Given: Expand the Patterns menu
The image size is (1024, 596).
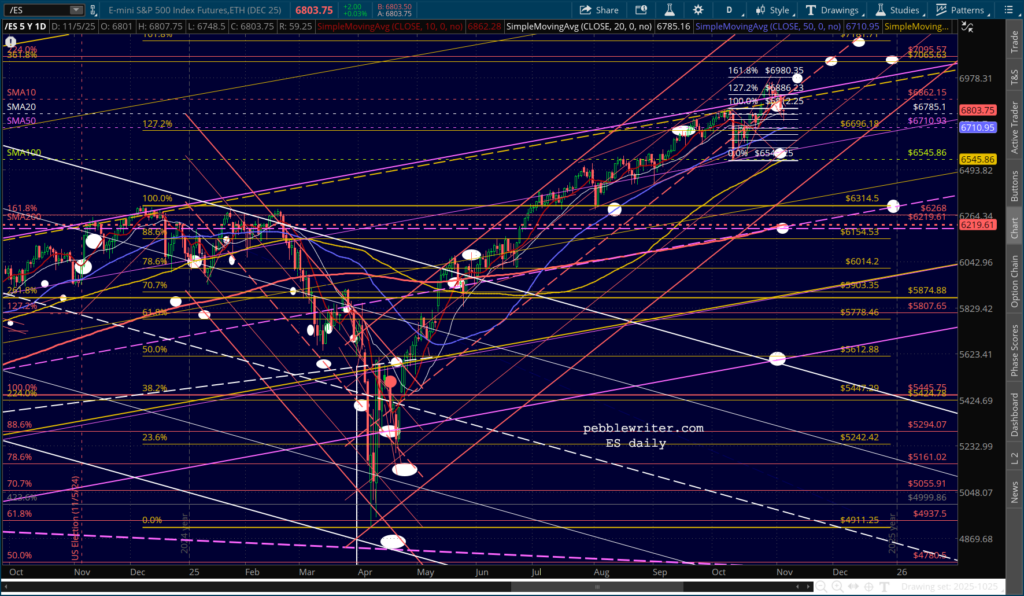Looking at the screenshot, I should pos(961,10).
